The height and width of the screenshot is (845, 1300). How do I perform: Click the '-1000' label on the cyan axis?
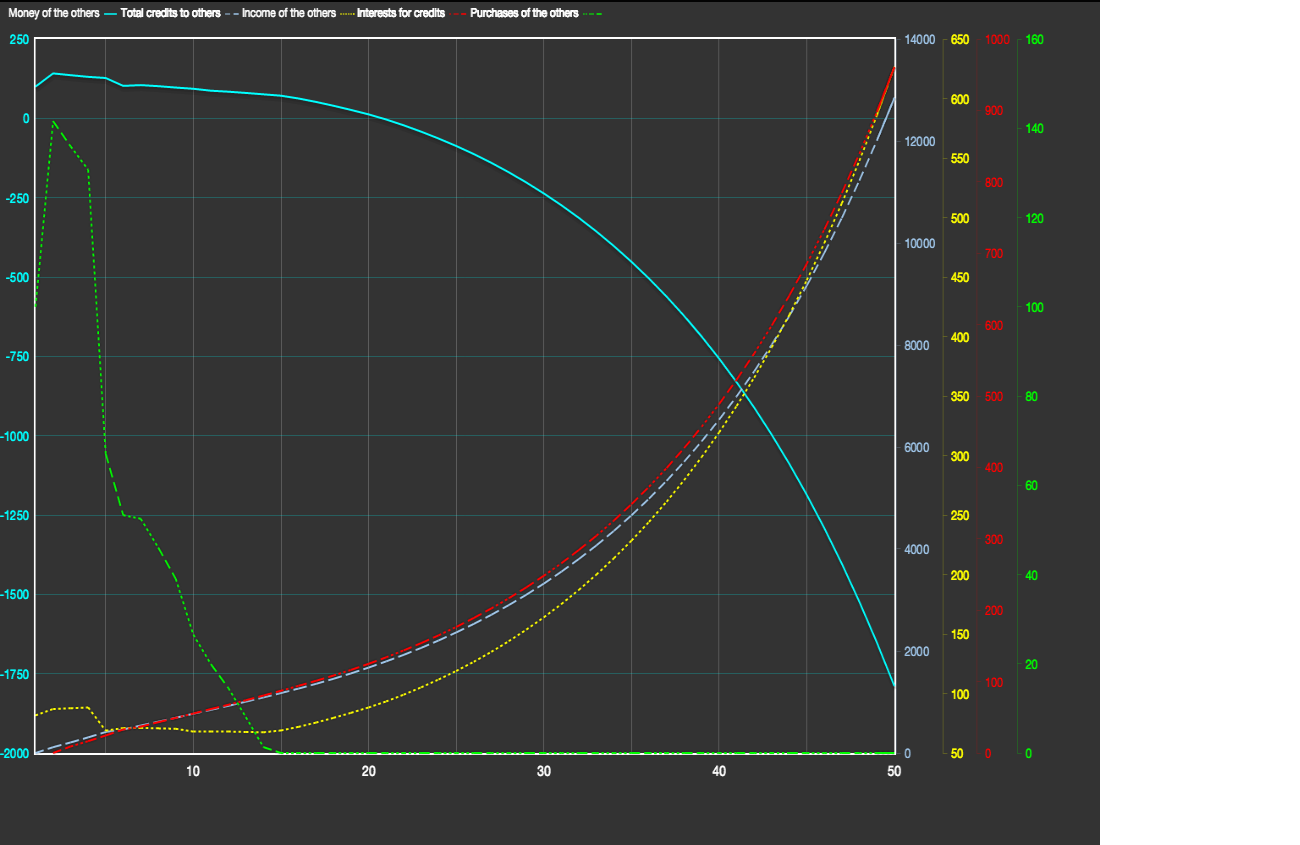(17, 436)
